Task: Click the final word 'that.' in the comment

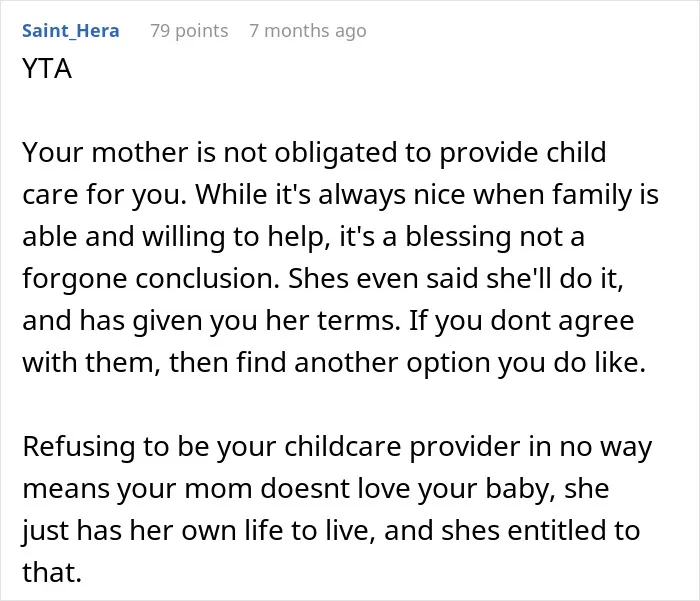Action: tap(52, 573)
